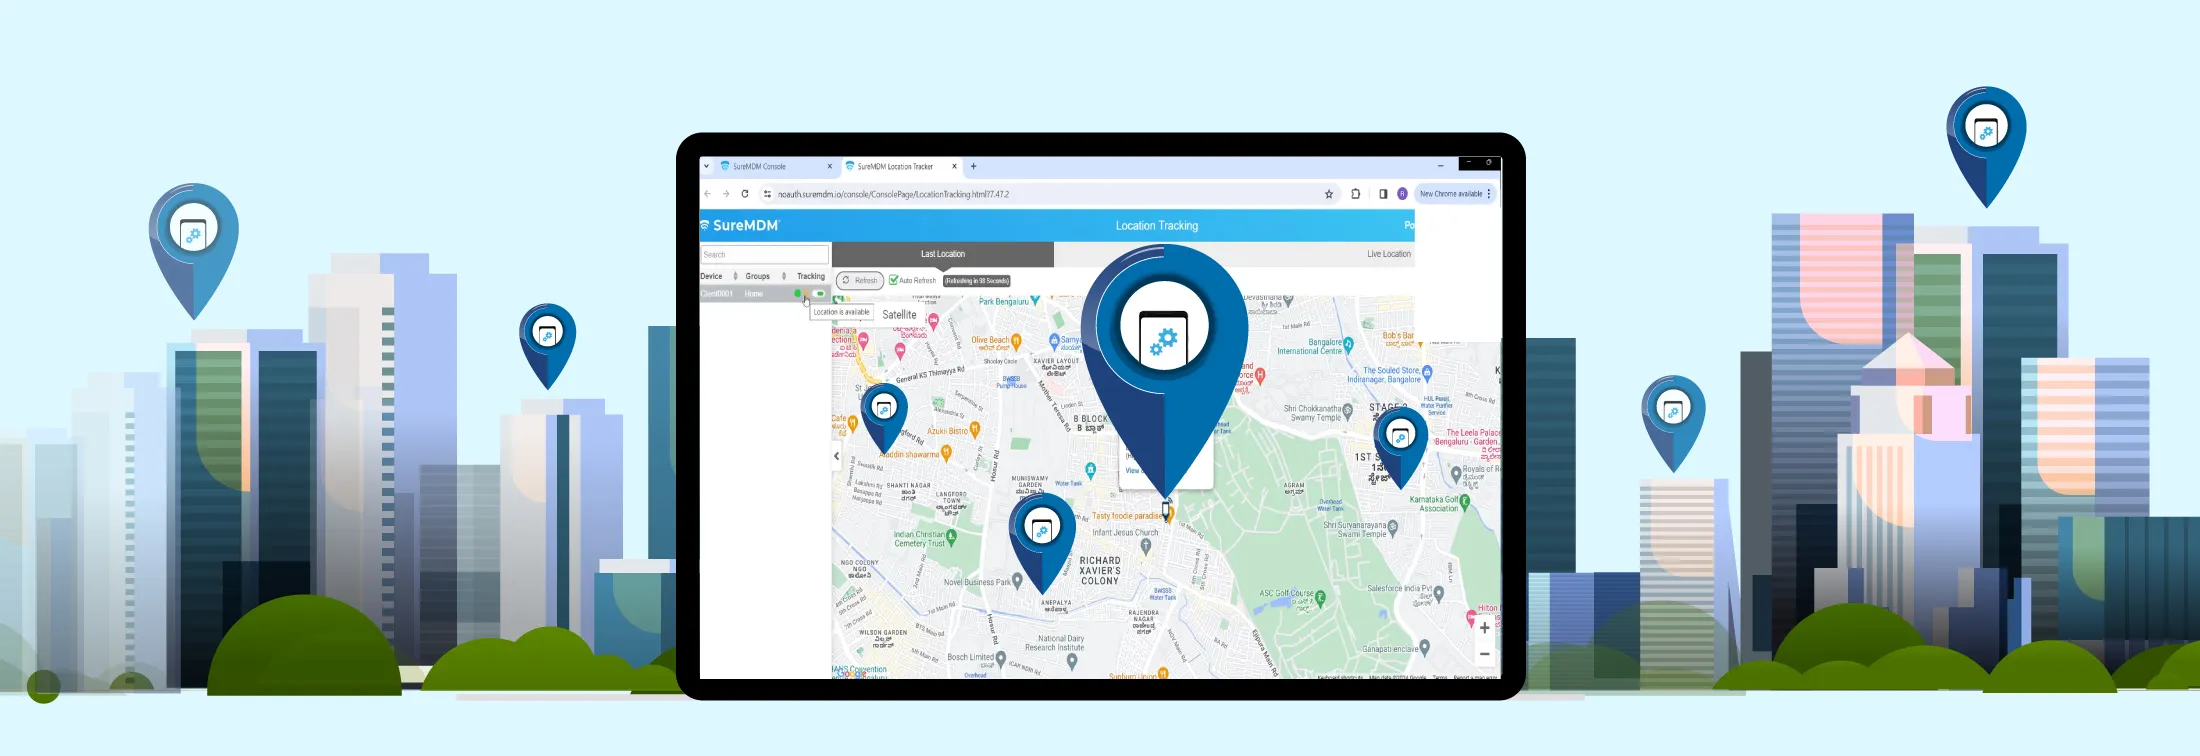The height and width of the screenshot is (756, 2200).
Task: Open a new browser tab
Action: coord(973,167)
